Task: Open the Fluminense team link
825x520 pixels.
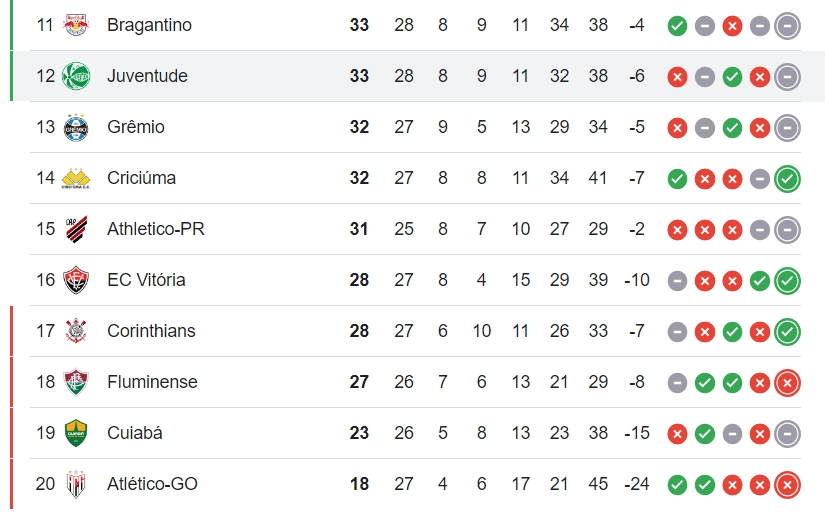Action: pyautogui.click(x=152, y=382)
